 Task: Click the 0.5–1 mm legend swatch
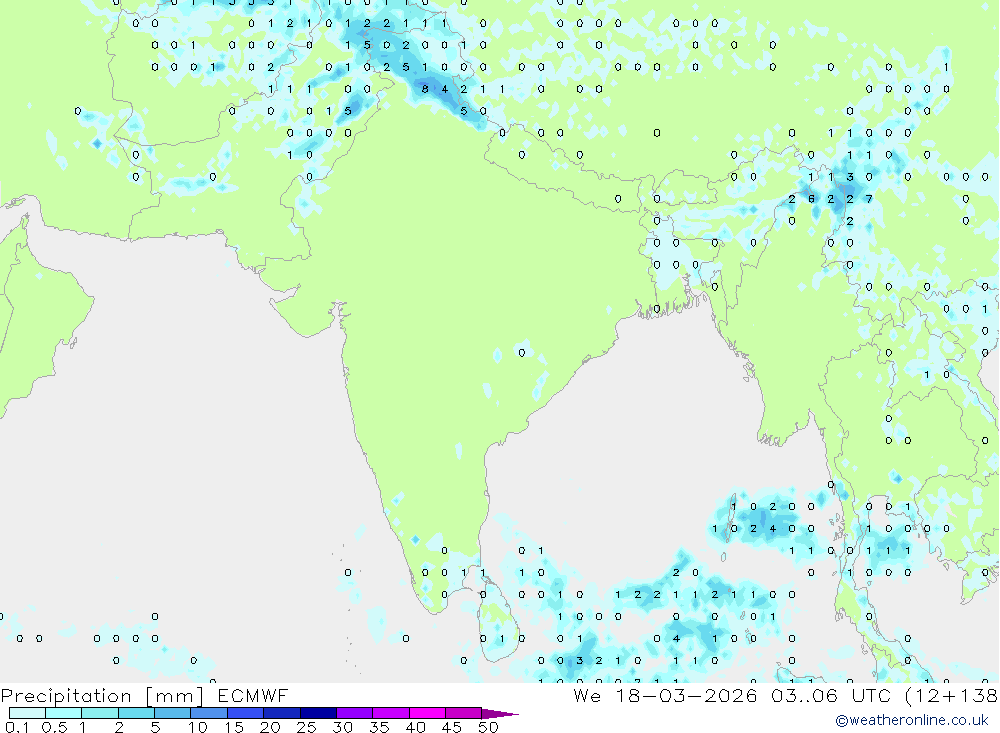coord(64,713)
